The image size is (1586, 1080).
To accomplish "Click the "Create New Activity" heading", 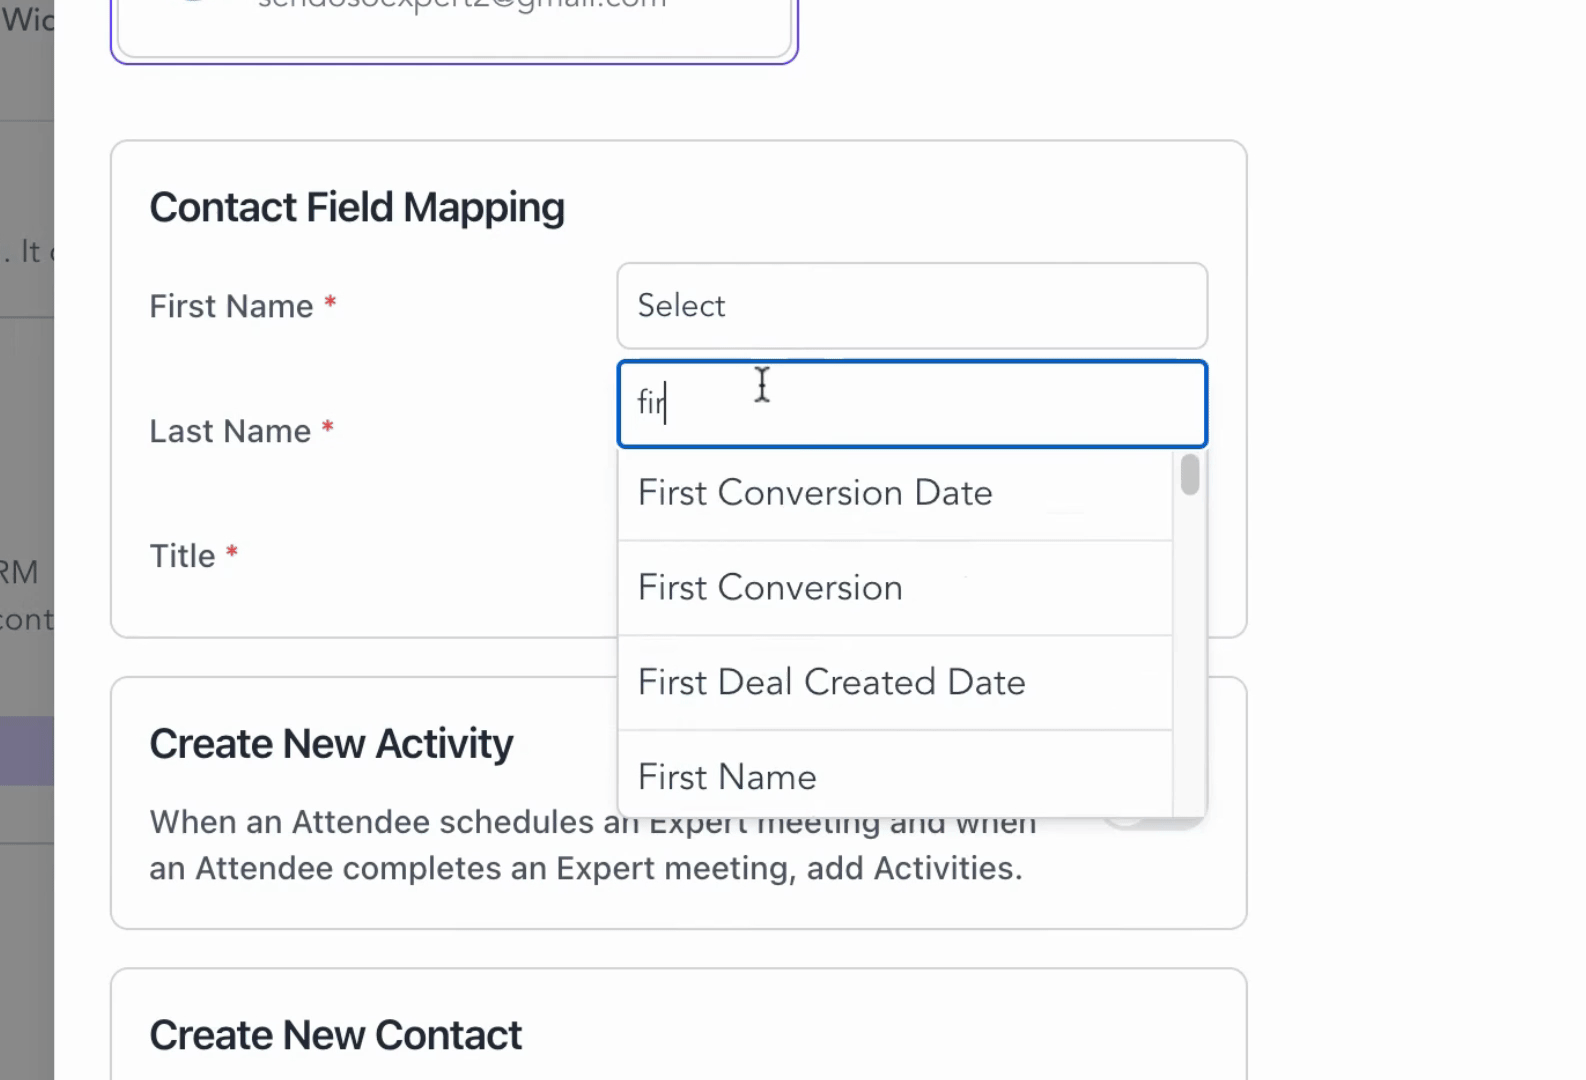I will [331, 744].
